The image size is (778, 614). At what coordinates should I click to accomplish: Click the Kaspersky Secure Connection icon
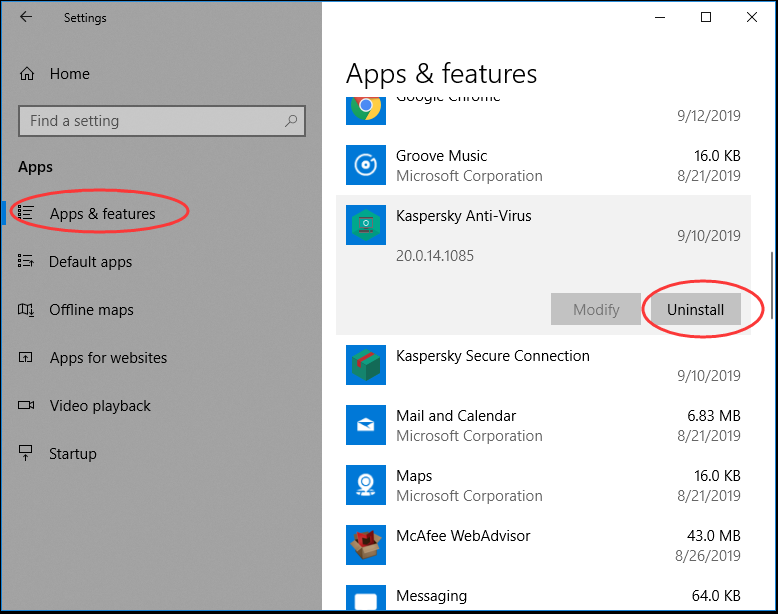[x=366, y=365]
